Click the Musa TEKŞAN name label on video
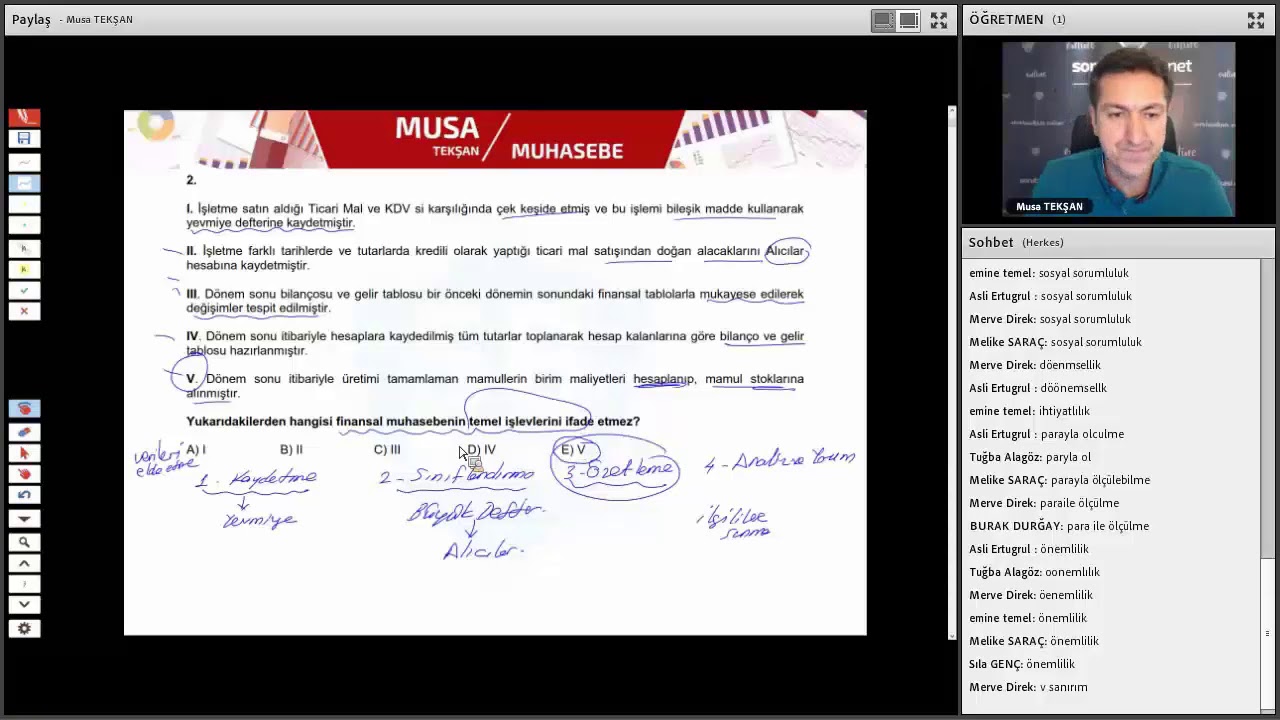This screenshot has width=1280, height=720. [1049, 207]
